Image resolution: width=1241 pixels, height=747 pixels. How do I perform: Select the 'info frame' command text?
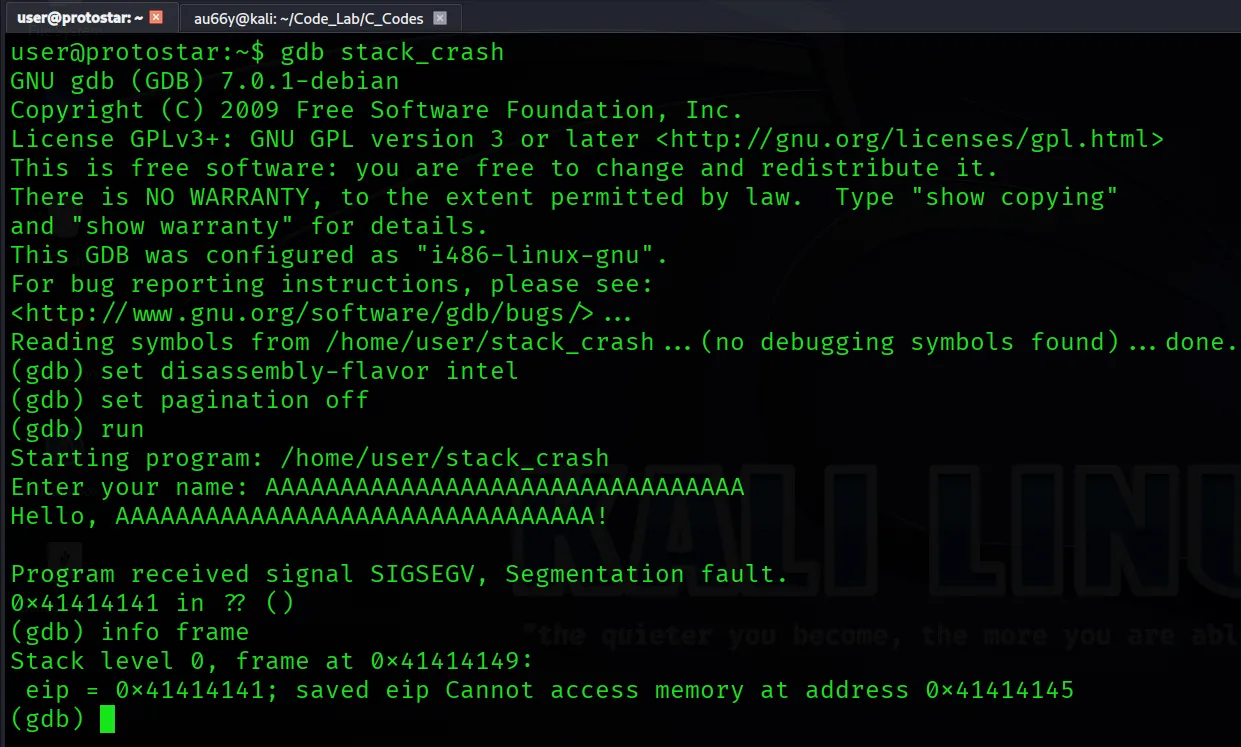(x=175, y=631)
